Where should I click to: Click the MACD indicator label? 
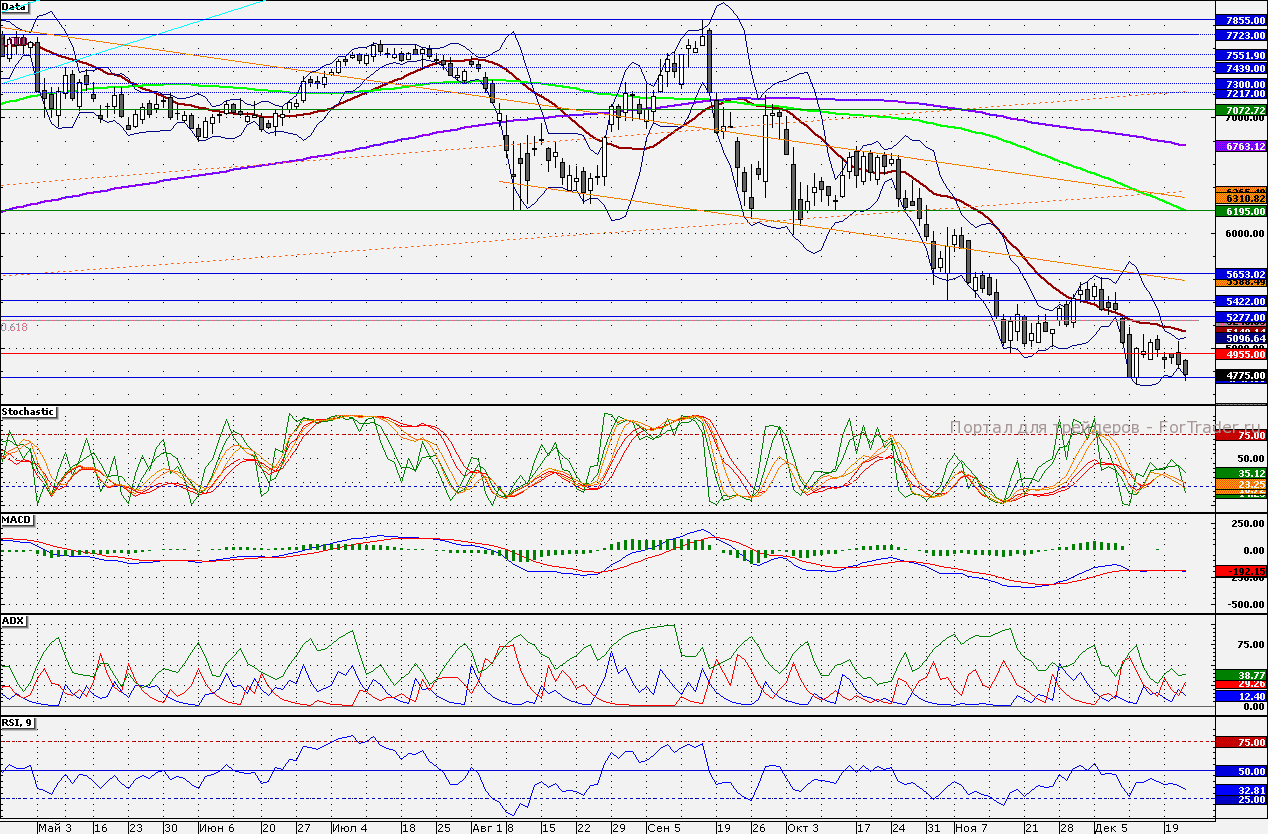(17, 521)
